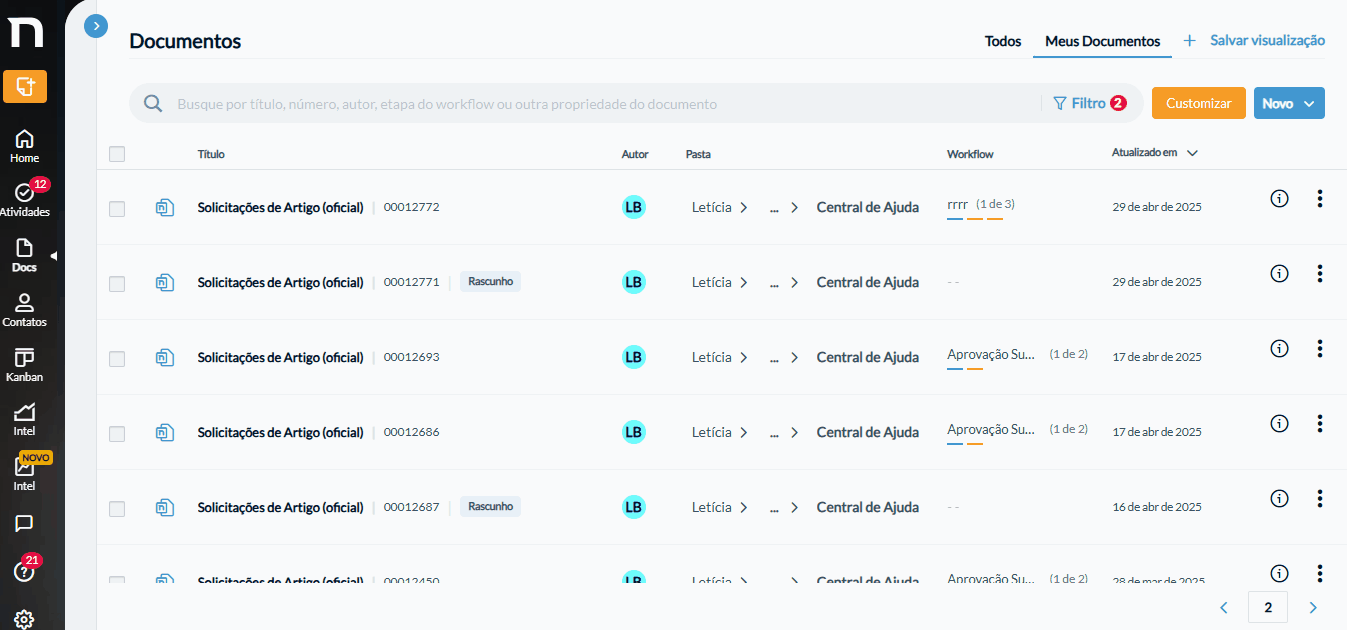Go to the previous page arrow
The width and height of the screenshot is (1347, 630).
[x=1223, y=607]
